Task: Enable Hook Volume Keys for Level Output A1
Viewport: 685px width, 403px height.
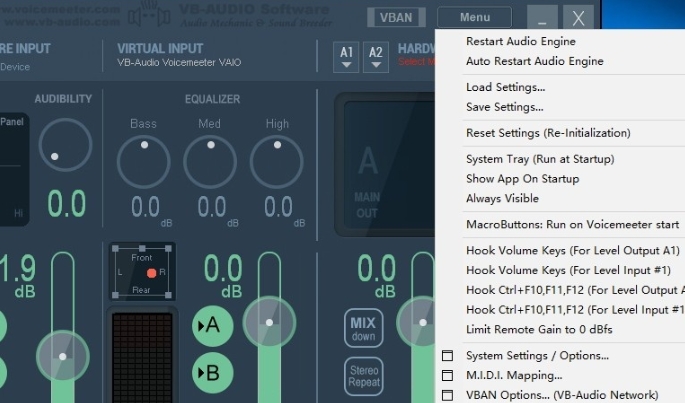Action: (x=573, y=250)
